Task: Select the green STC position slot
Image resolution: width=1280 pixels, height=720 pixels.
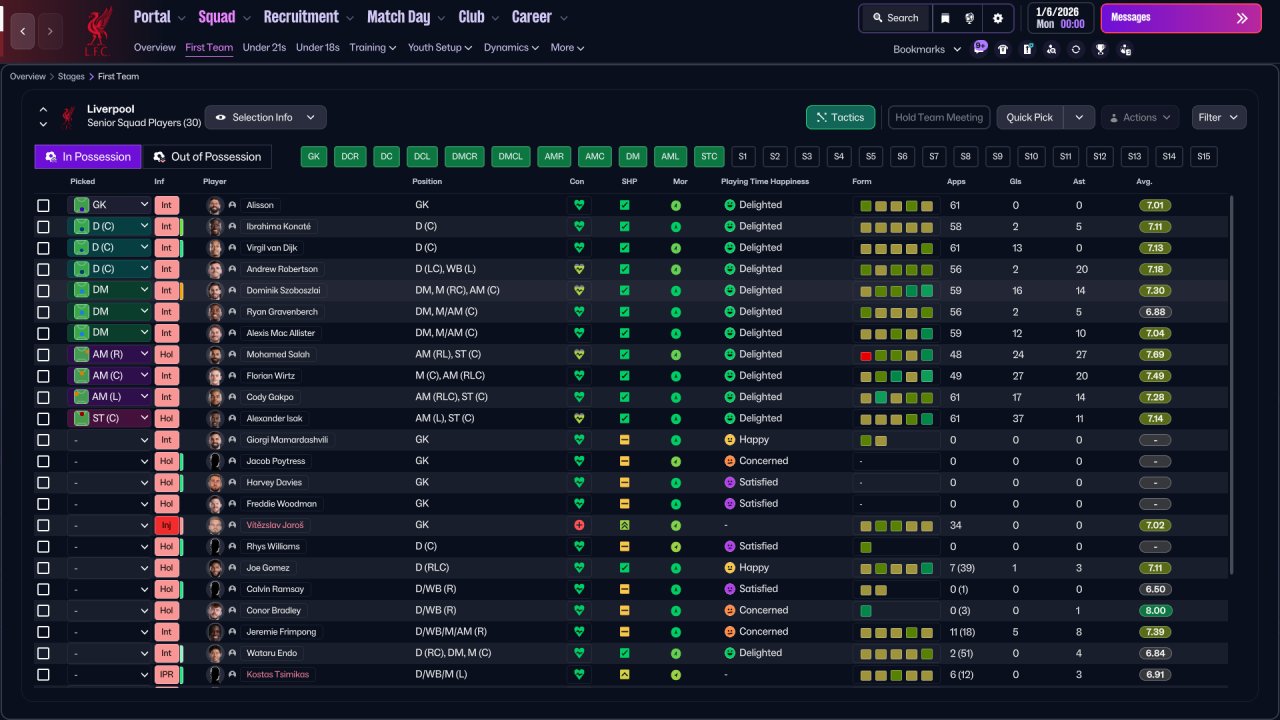Action: click(709, 157)
